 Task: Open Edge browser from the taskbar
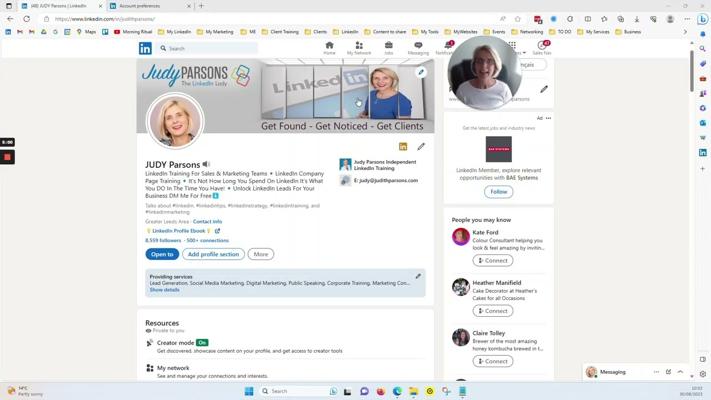397,391
